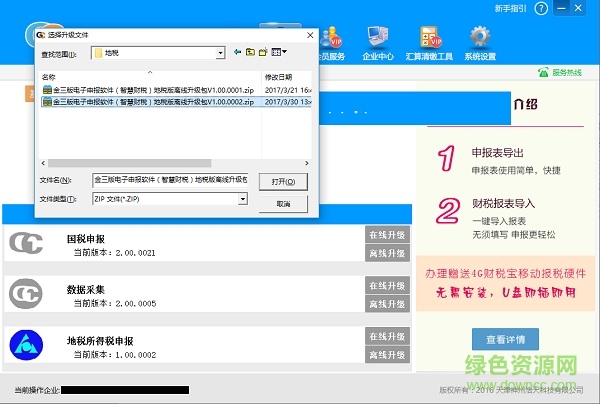Click the 国税申报 module logo icon
Viewport: 600px width, 404px height.
[x=26, y=243]
